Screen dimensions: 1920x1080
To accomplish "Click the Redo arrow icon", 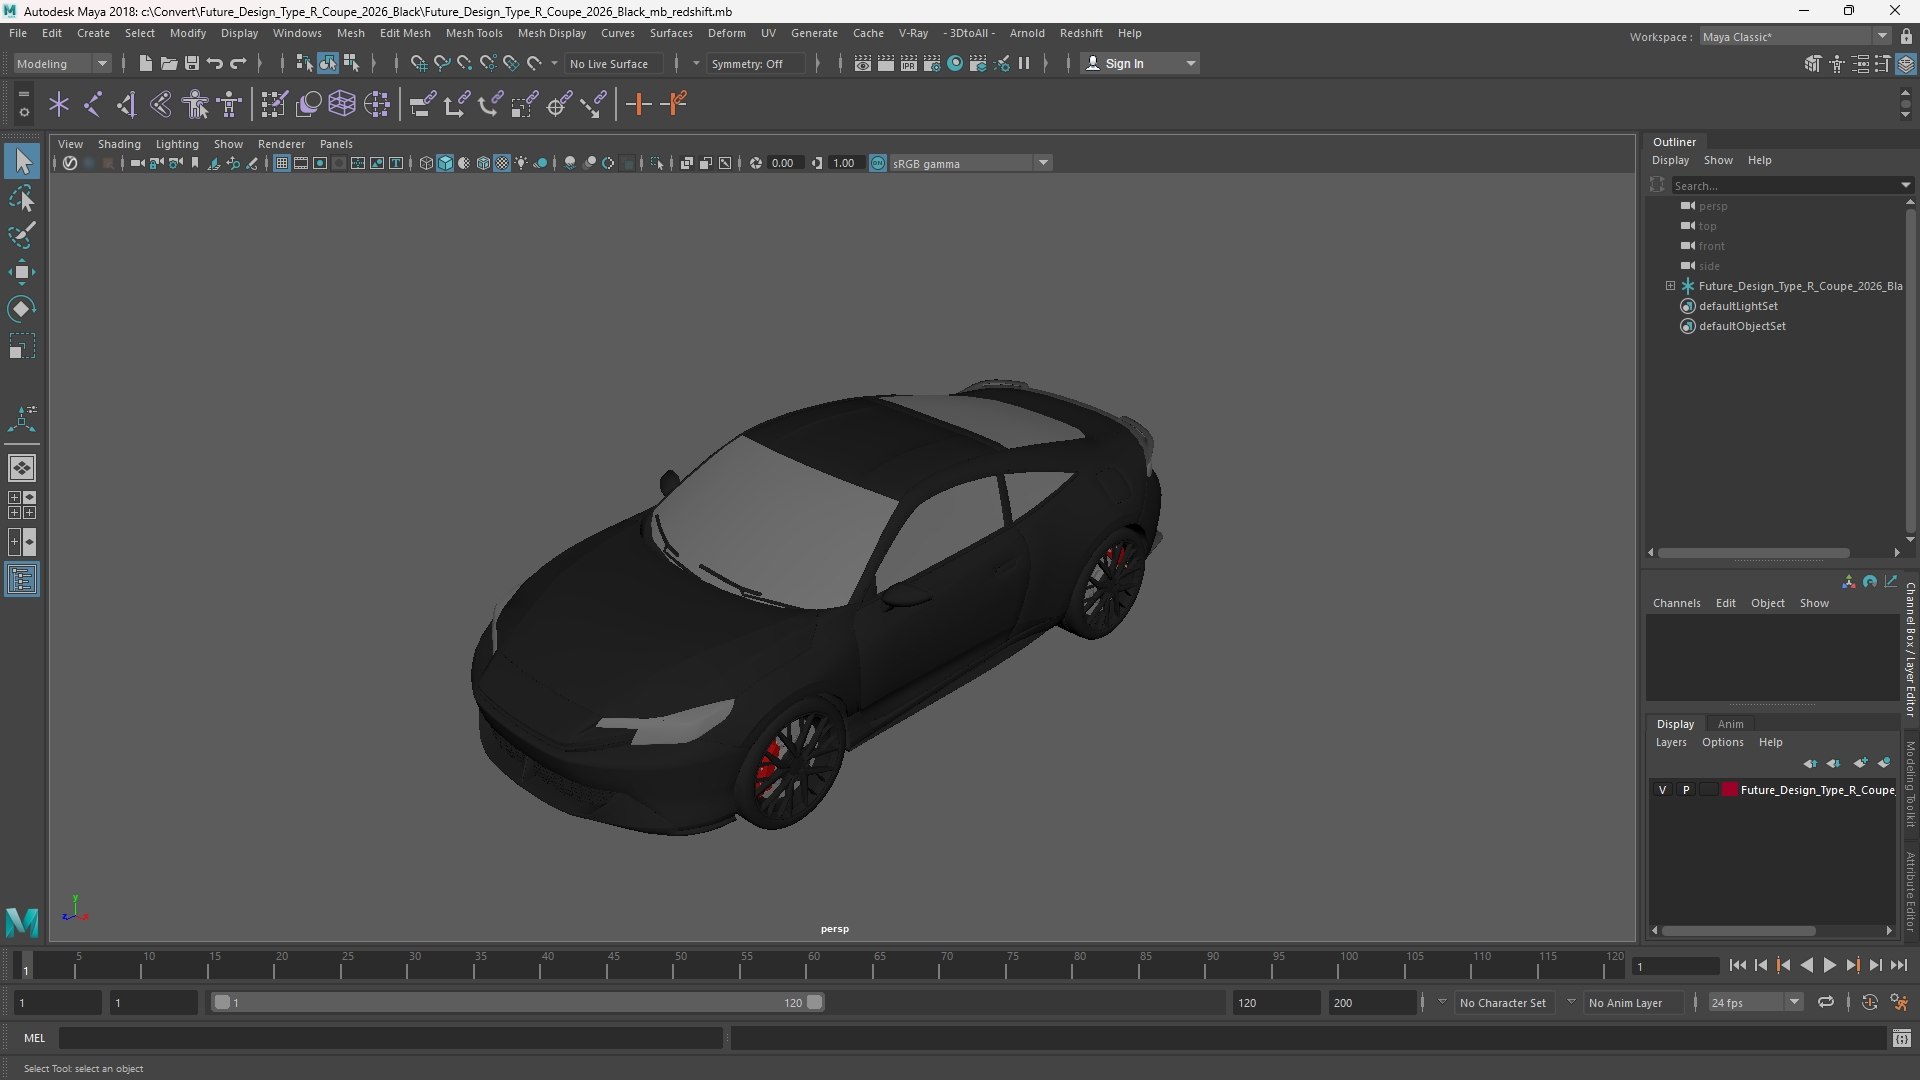I will tap(238, 63).
